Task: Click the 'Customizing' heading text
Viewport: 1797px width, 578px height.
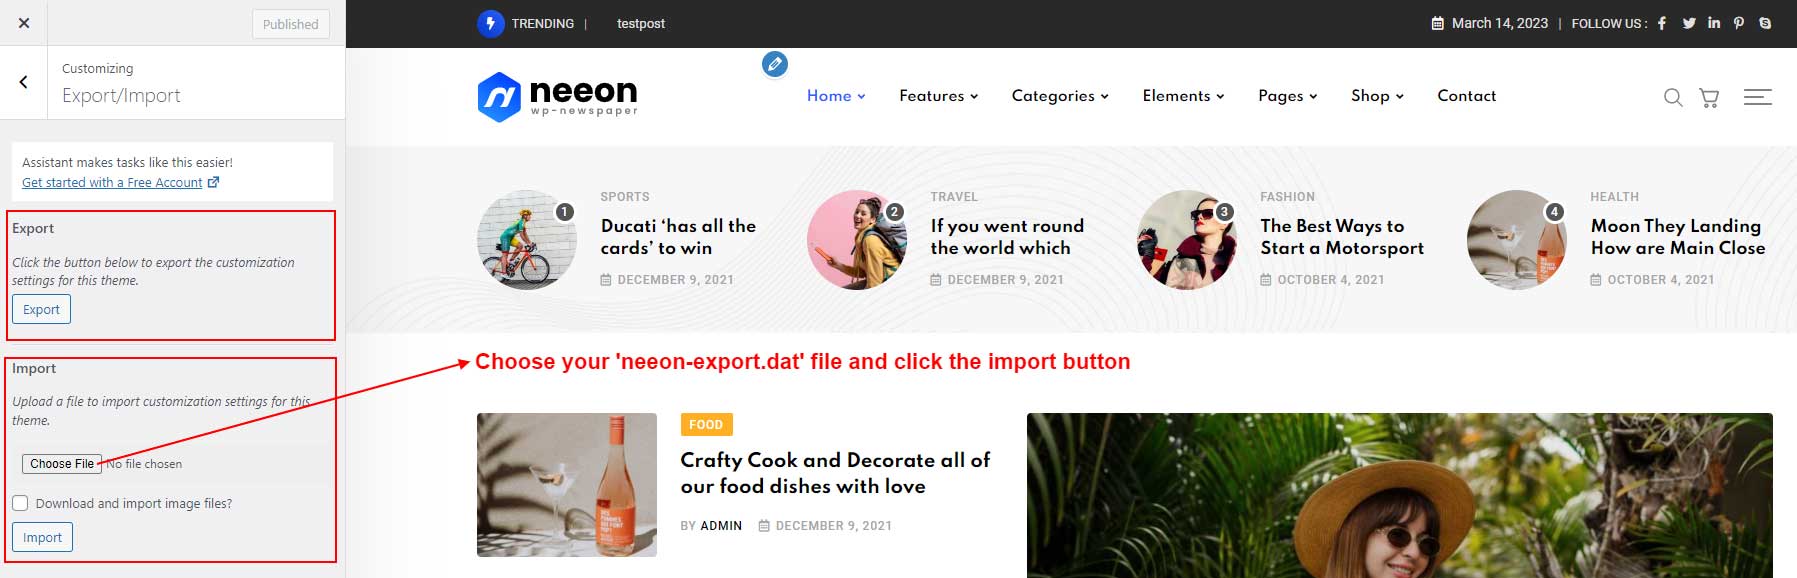Action: click(x=97, y=68)
